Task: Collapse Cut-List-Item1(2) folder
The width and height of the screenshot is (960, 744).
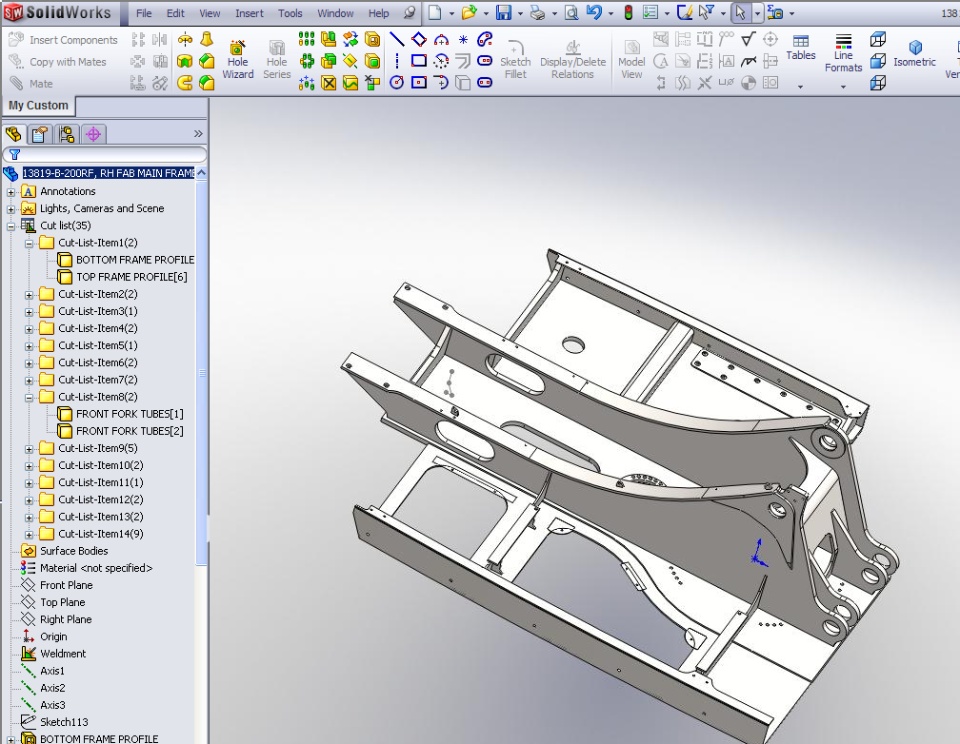Action: point(29,243)
